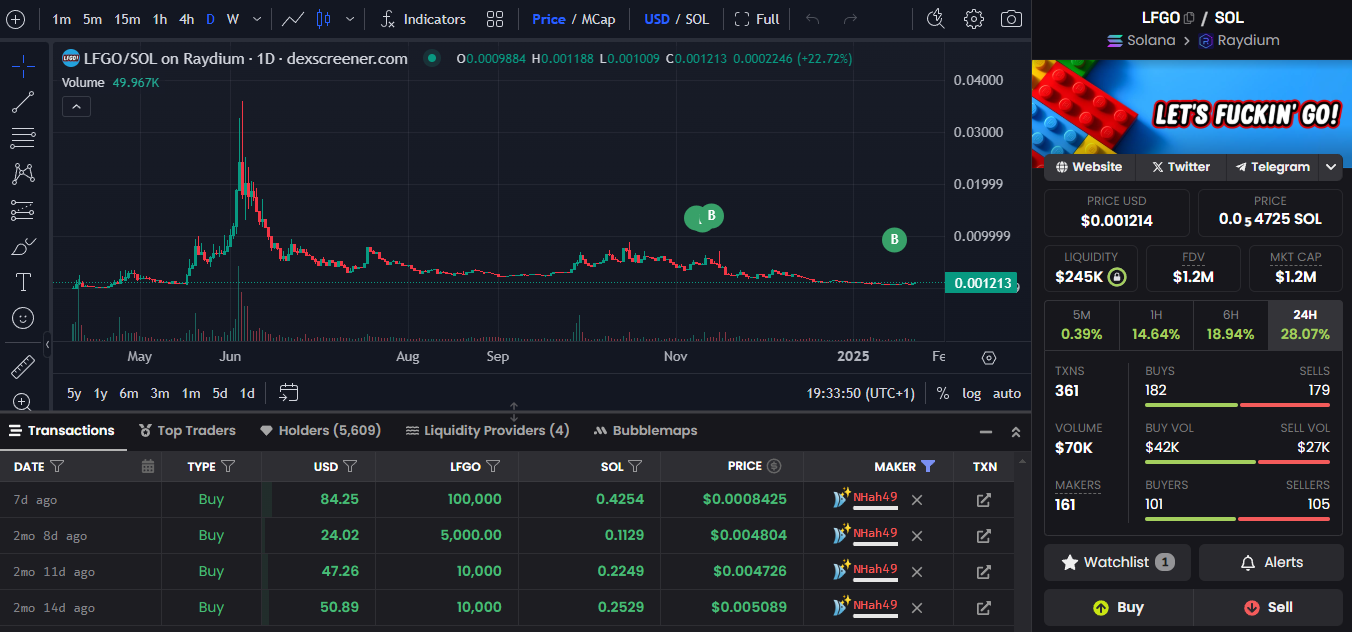Toggle price column dollar display

click(774, 466)
